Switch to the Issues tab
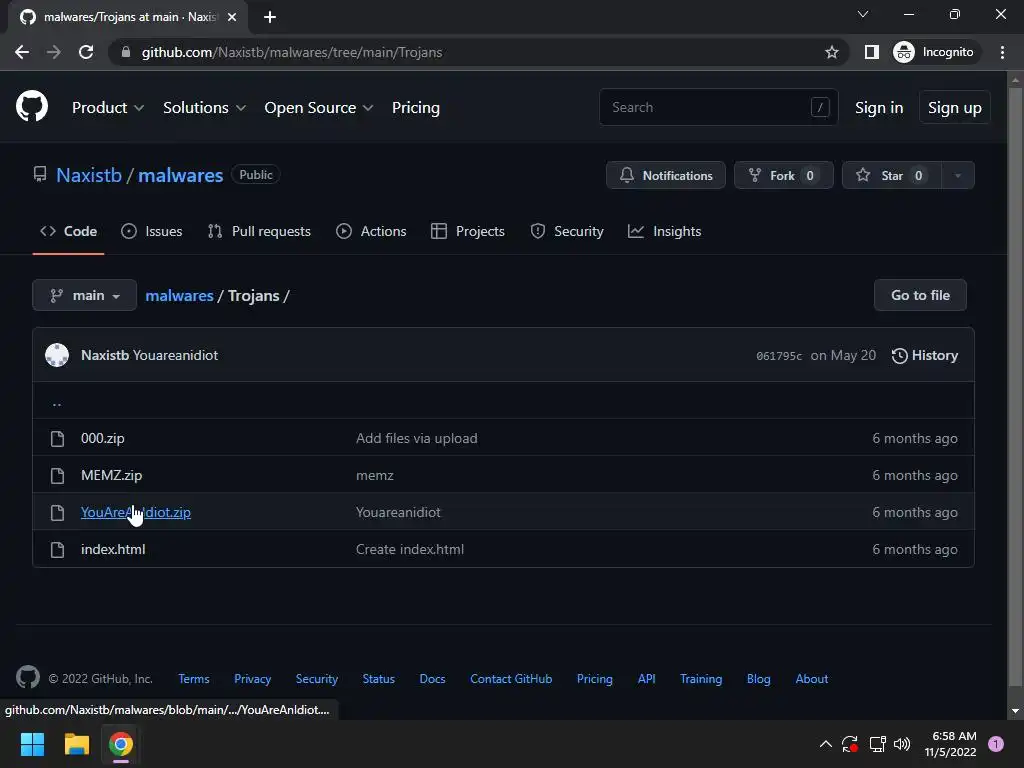This screenshot has height=768, width=1024. coord(152,231)
